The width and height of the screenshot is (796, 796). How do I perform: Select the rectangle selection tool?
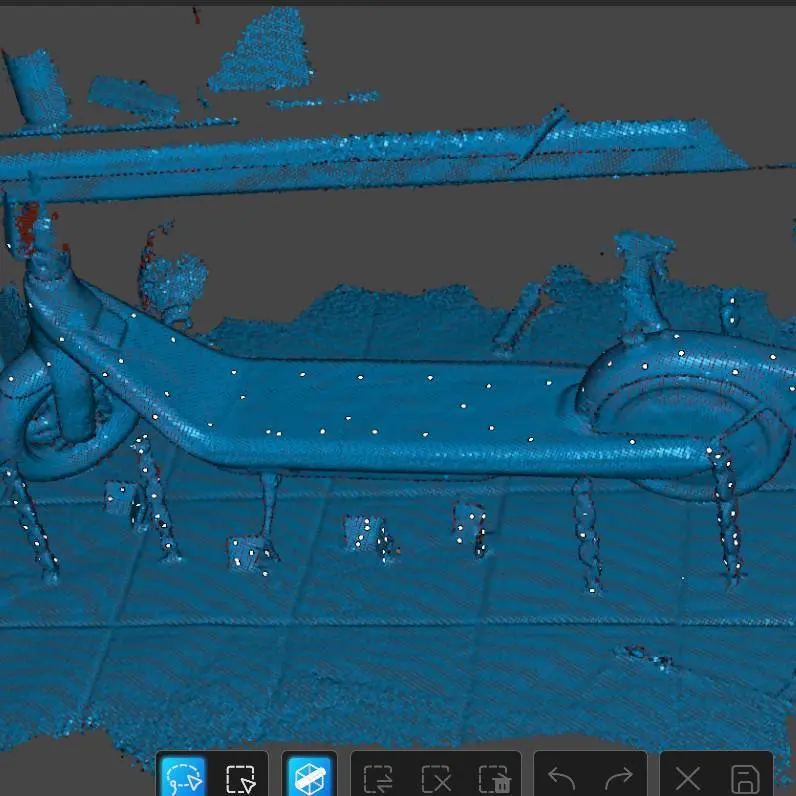240,778
